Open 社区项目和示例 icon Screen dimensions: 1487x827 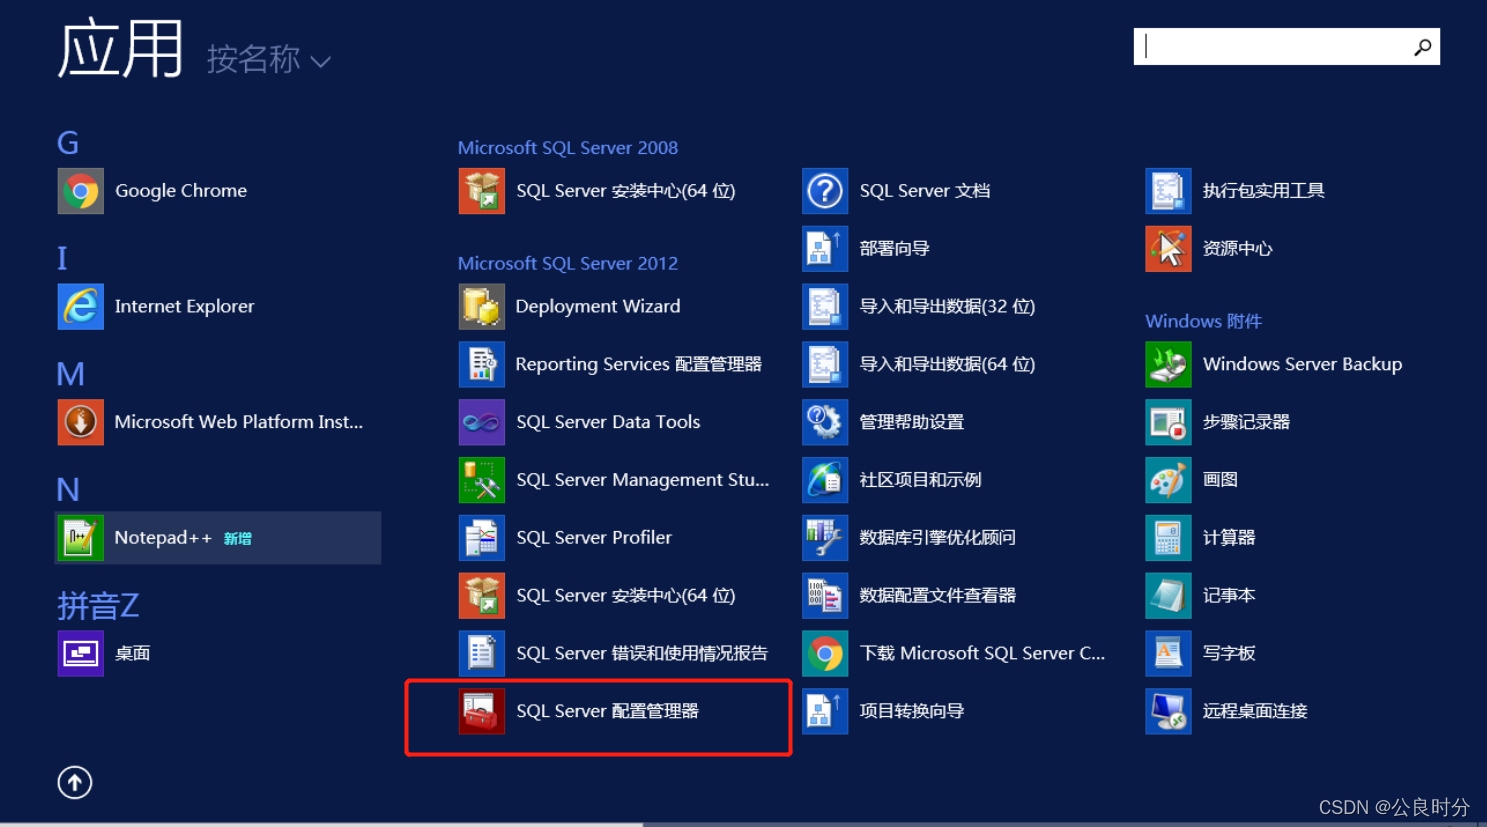(x=825, y=480)
